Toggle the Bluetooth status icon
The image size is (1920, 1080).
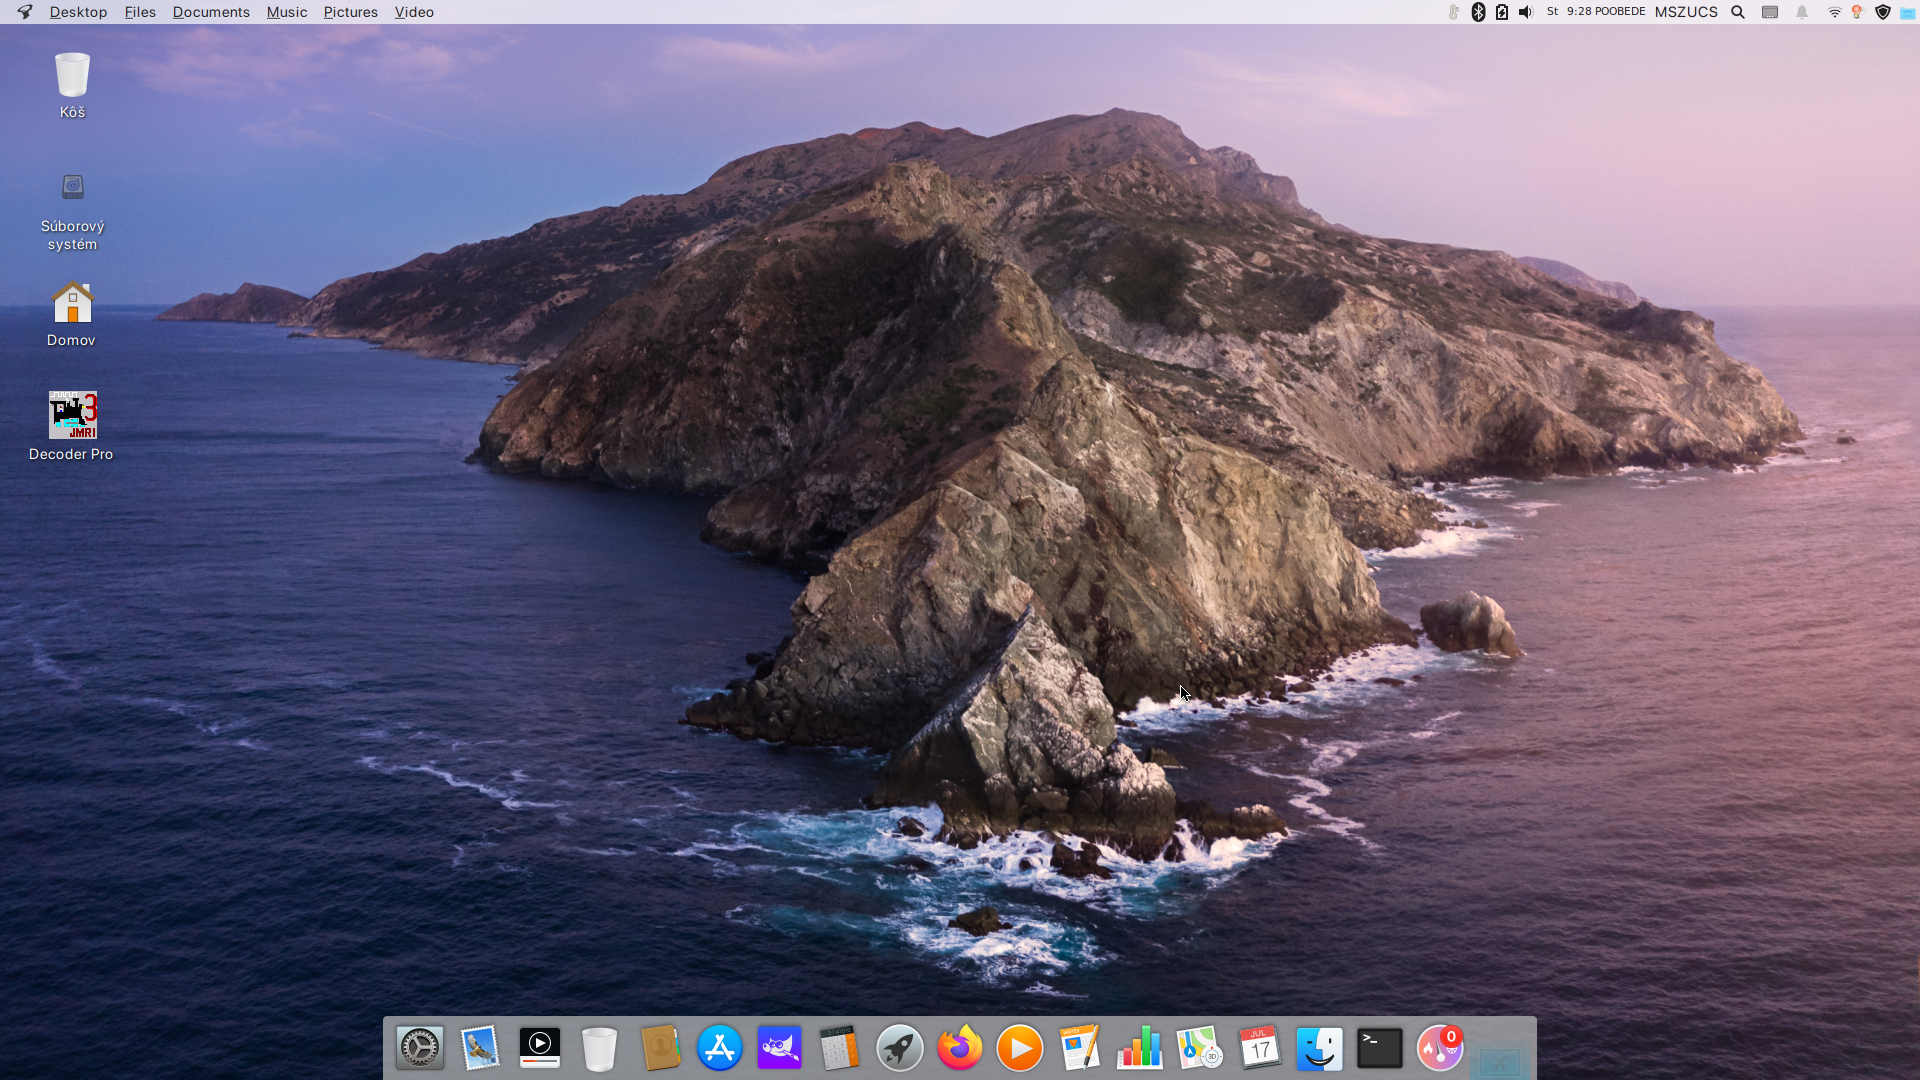(1478, 12)
